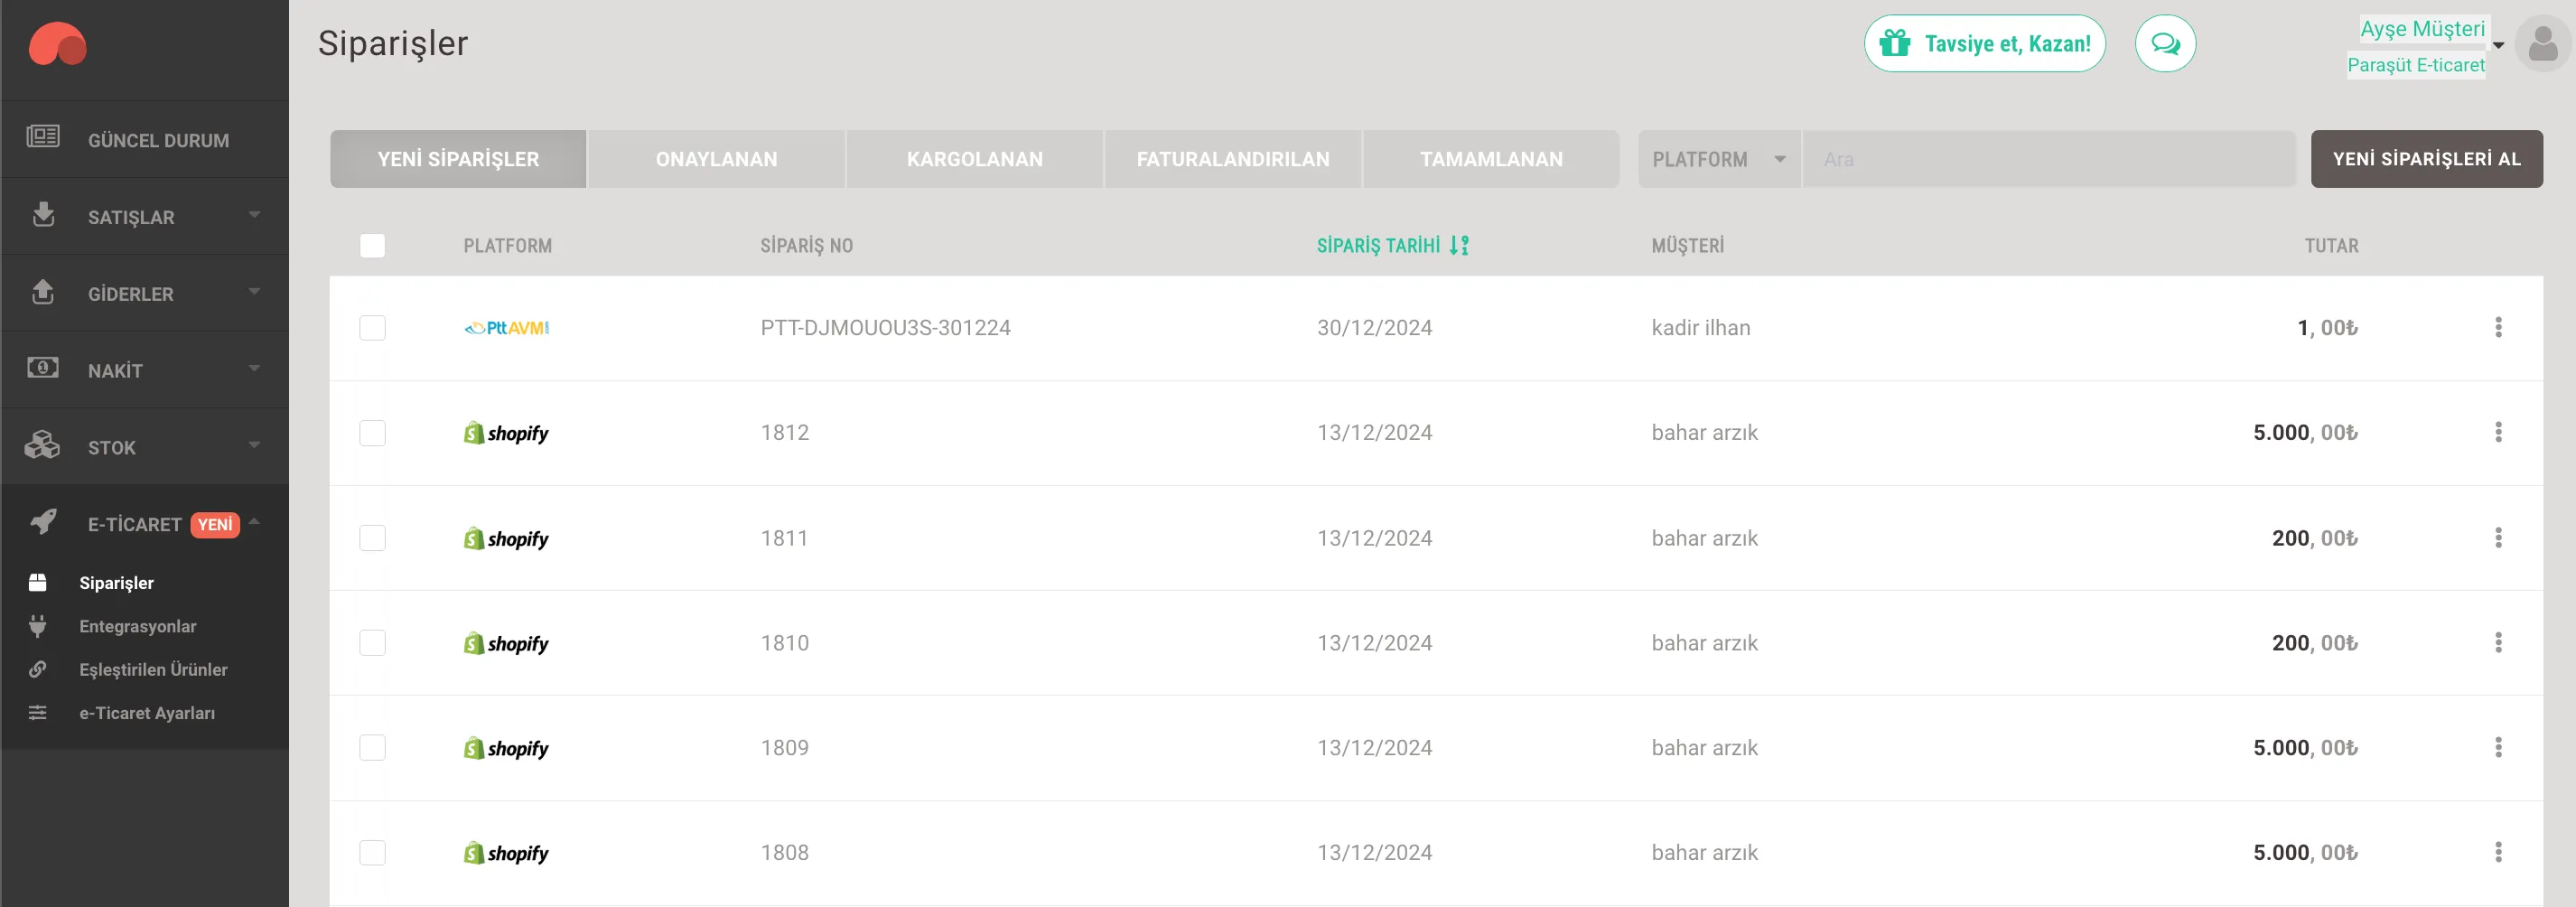Image resolution: width=2576 pixels, height=907 pixels.
Task: Open three-dot menu for order 1808
Action: click(2498, 853)
